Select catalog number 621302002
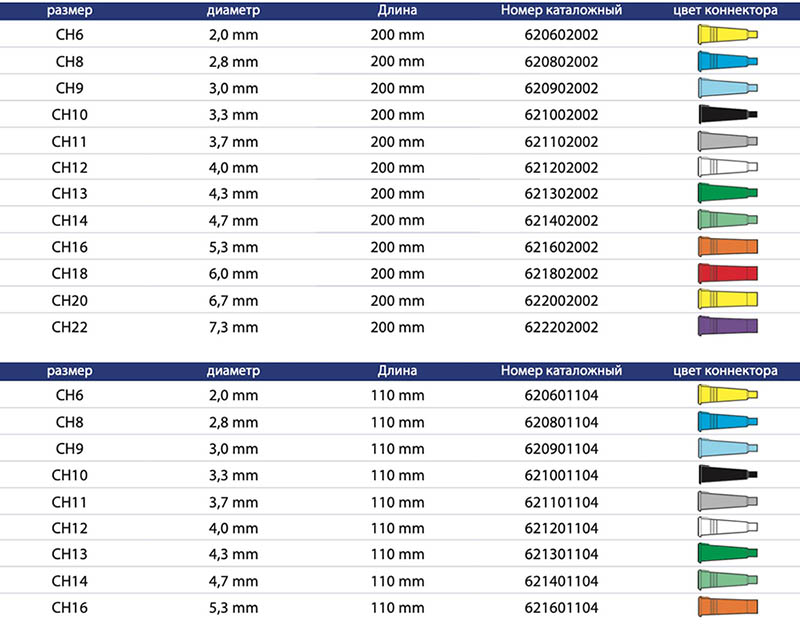Image resolution: width=800 pixels, height=626 pixels. coord(561,193)
